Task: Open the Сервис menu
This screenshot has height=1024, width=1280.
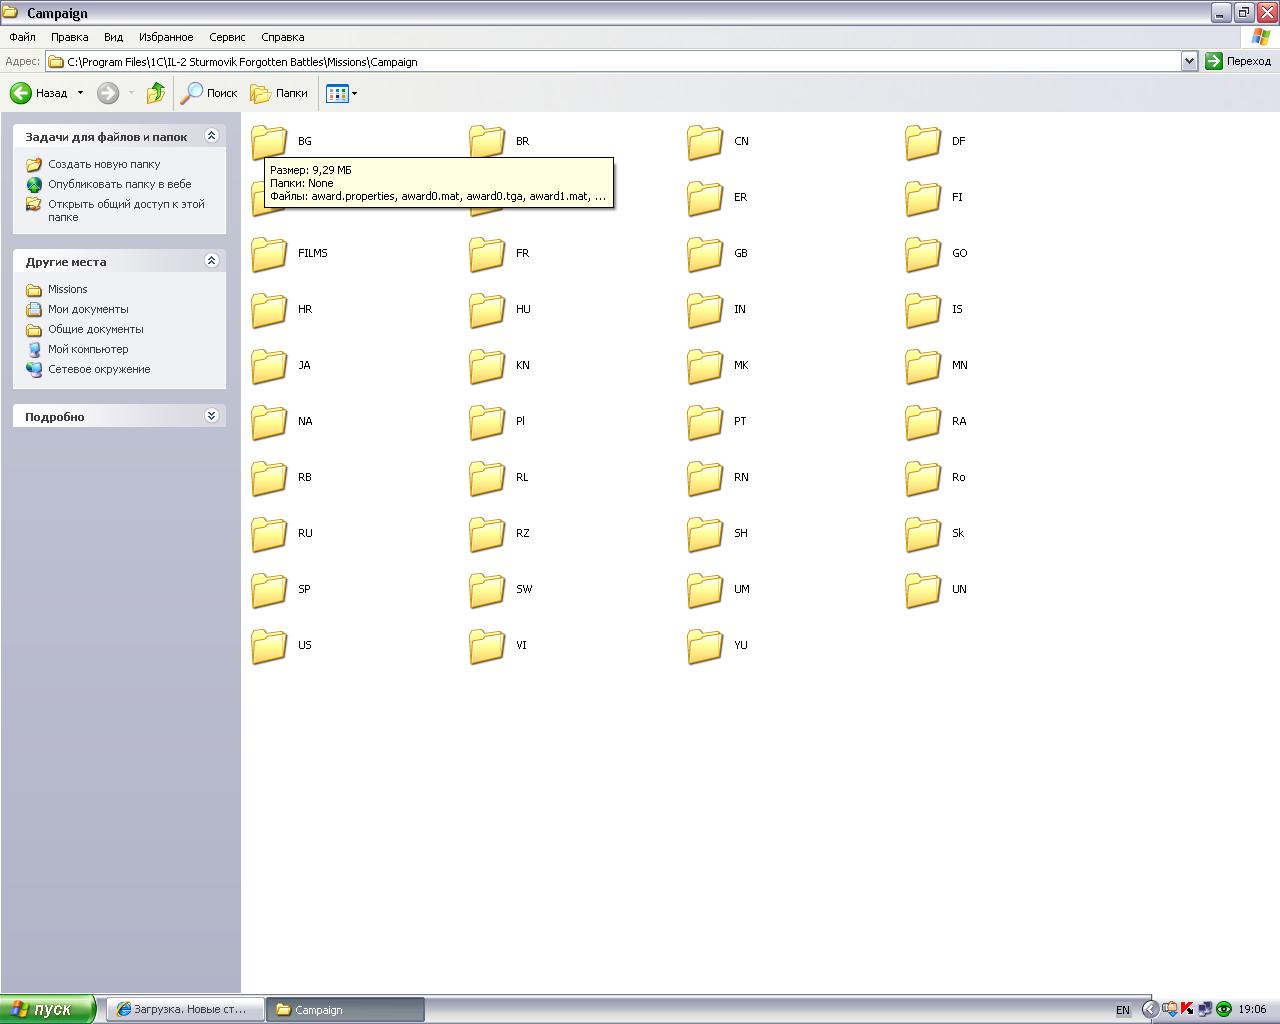Action: coord(227,37)
